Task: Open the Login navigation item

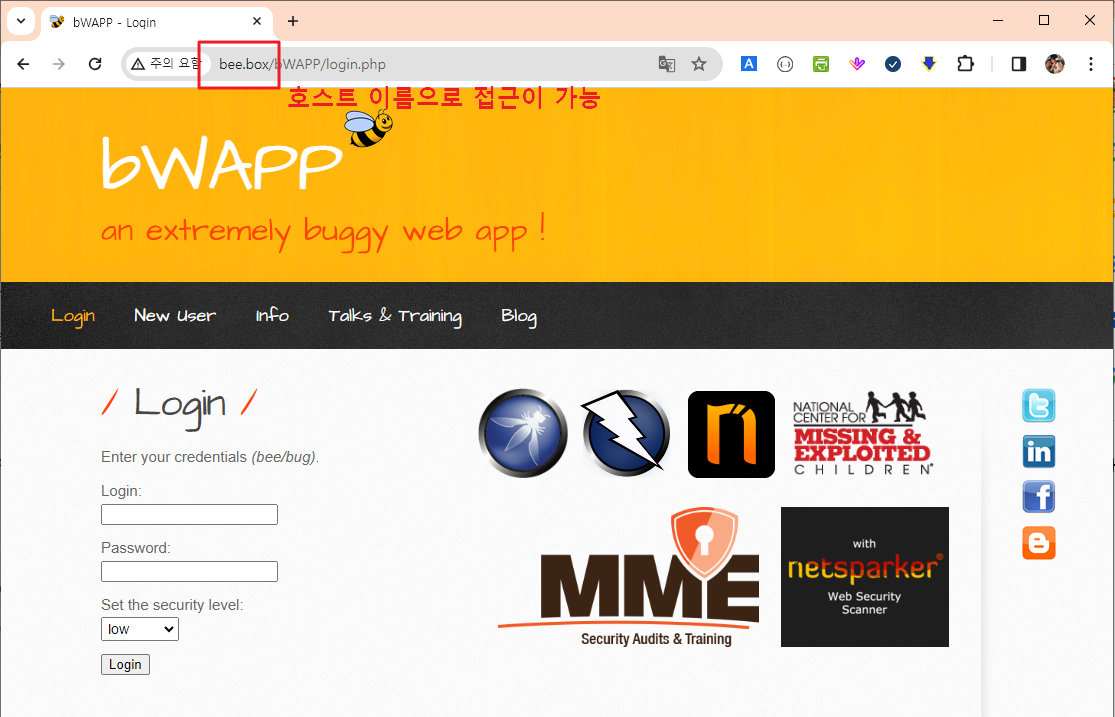Action: pos(73,316)
